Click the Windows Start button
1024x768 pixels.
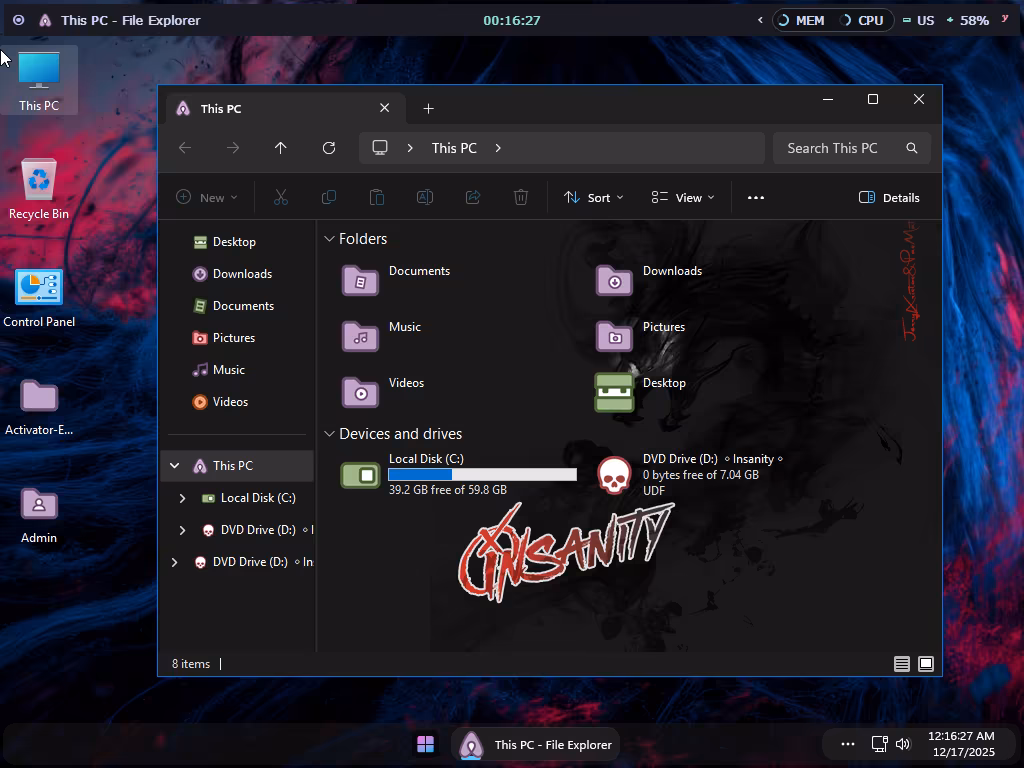click(x=425, y=744)
